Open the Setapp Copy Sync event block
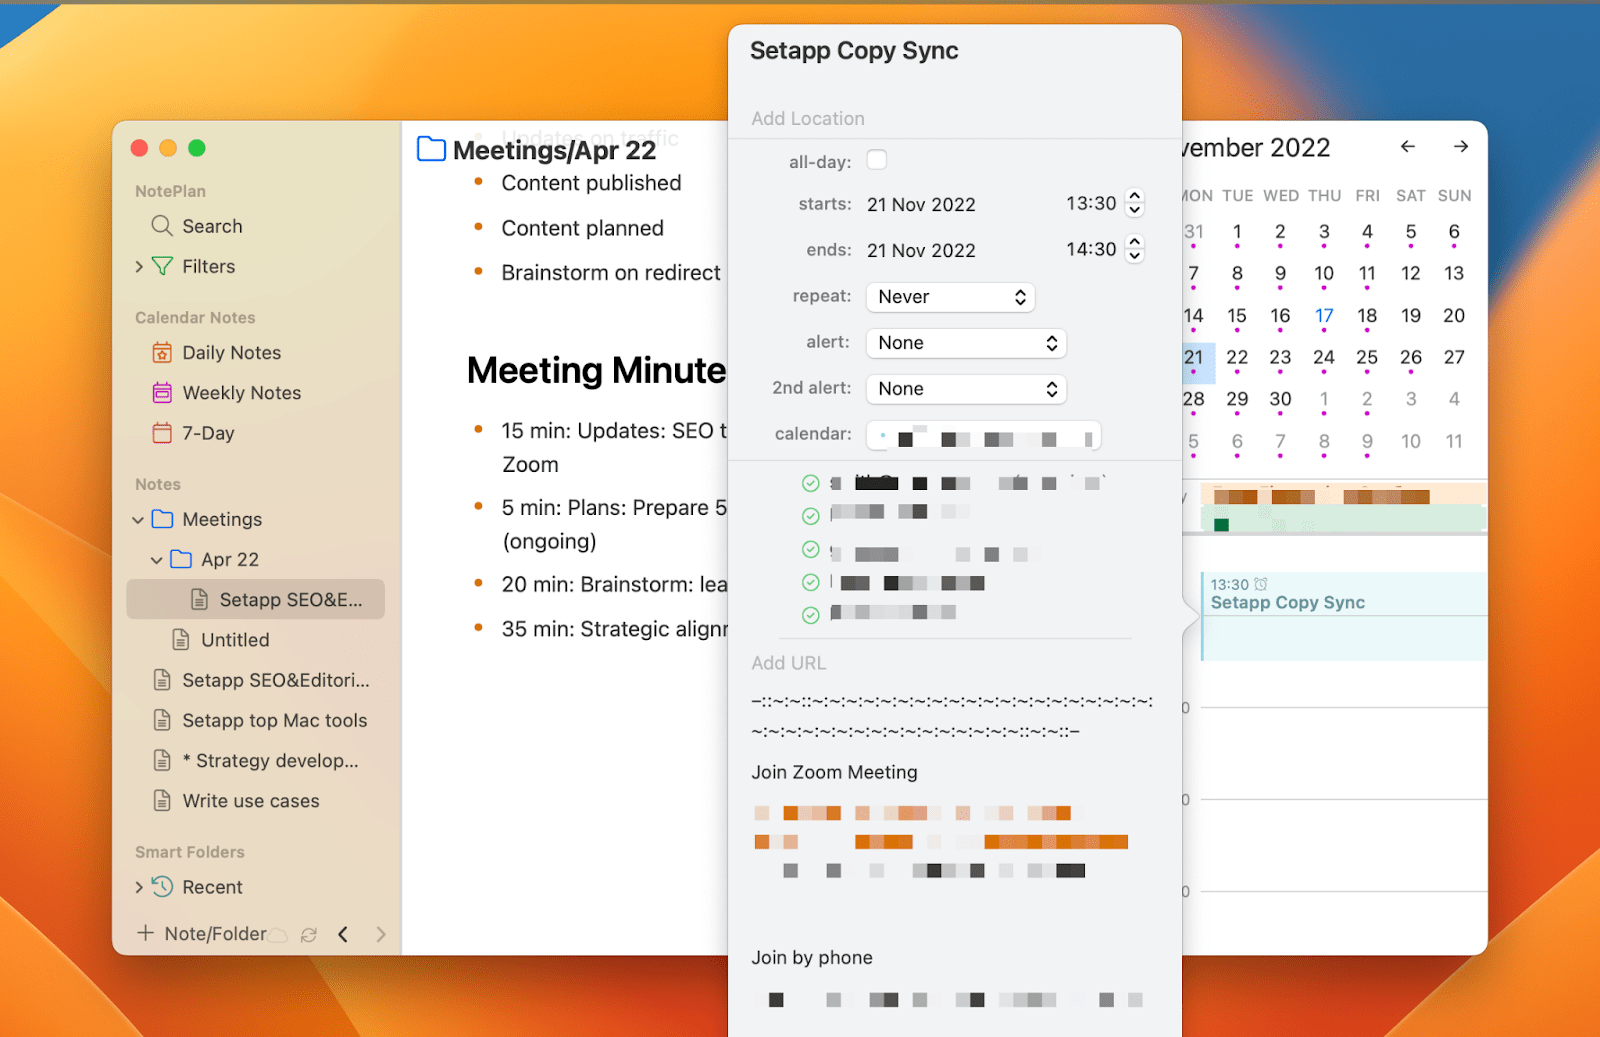The width and height of the screenshot is (1600, 1037). [x=1343, y=616]
